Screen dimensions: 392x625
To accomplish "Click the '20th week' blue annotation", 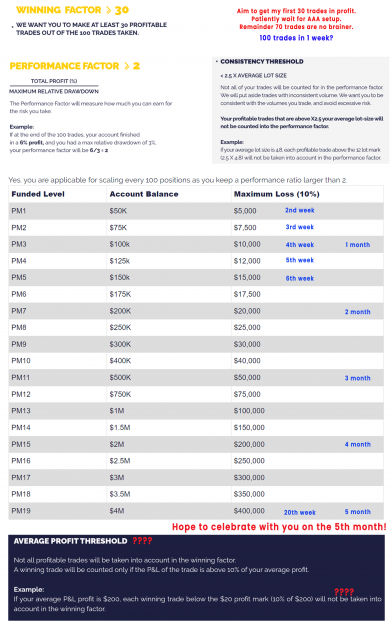I will pyautogui.click(x=299, y=513).
